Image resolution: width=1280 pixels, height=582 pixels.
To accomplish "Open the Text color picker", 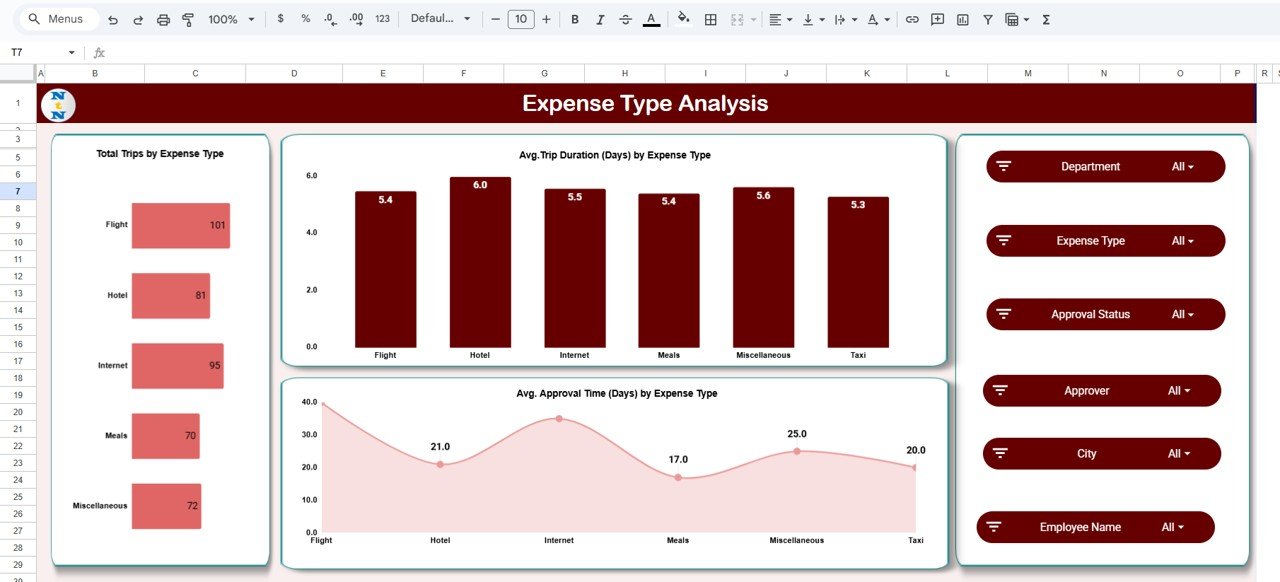I will pos(650,18).
